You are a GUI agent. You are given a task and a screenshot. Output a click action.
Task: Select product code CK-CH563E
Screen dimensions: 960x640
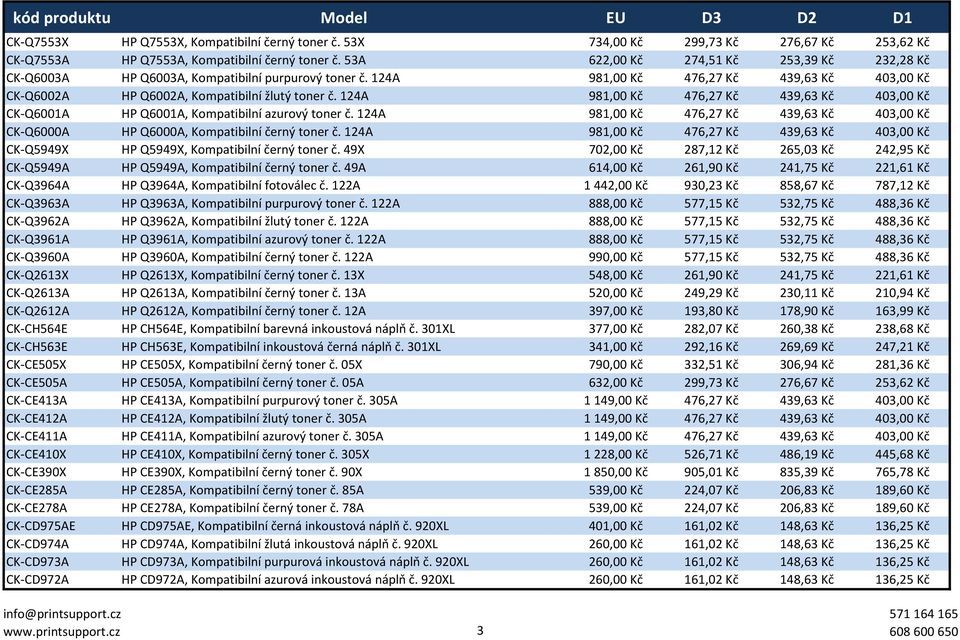[x=37, y=347]
